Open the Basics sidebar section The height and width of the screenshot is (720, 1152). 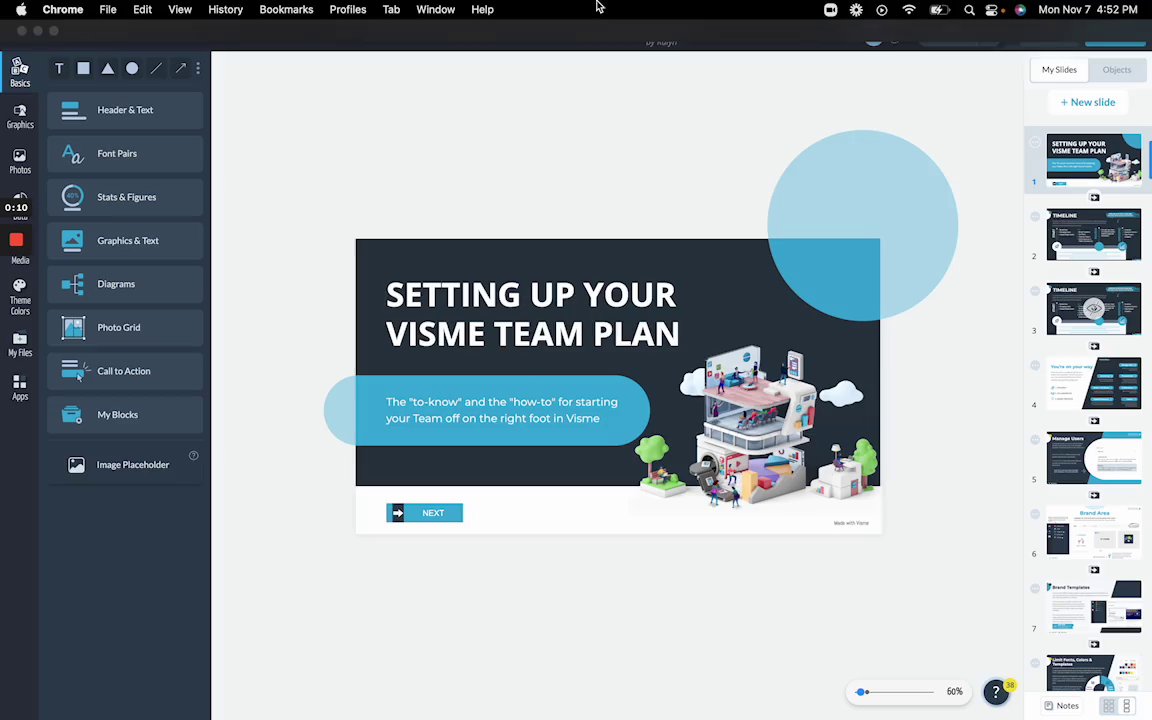tap(20, 72)
